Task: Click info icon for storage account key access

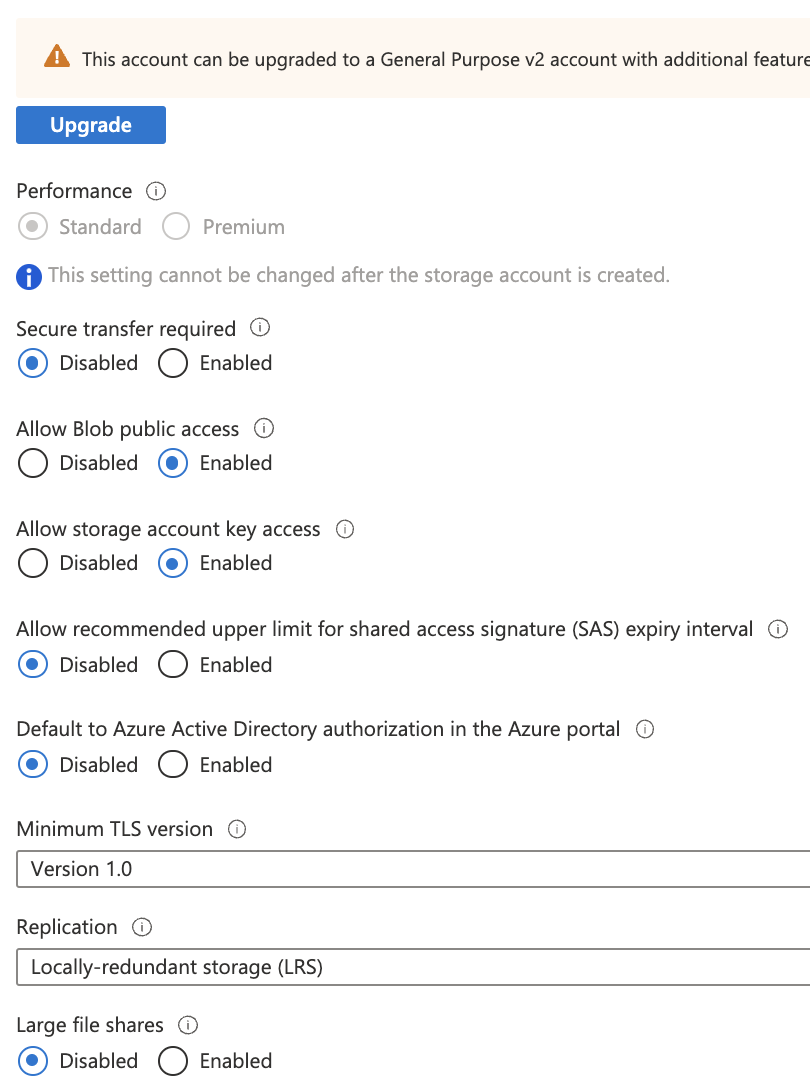Action: [x=345, y=529]
